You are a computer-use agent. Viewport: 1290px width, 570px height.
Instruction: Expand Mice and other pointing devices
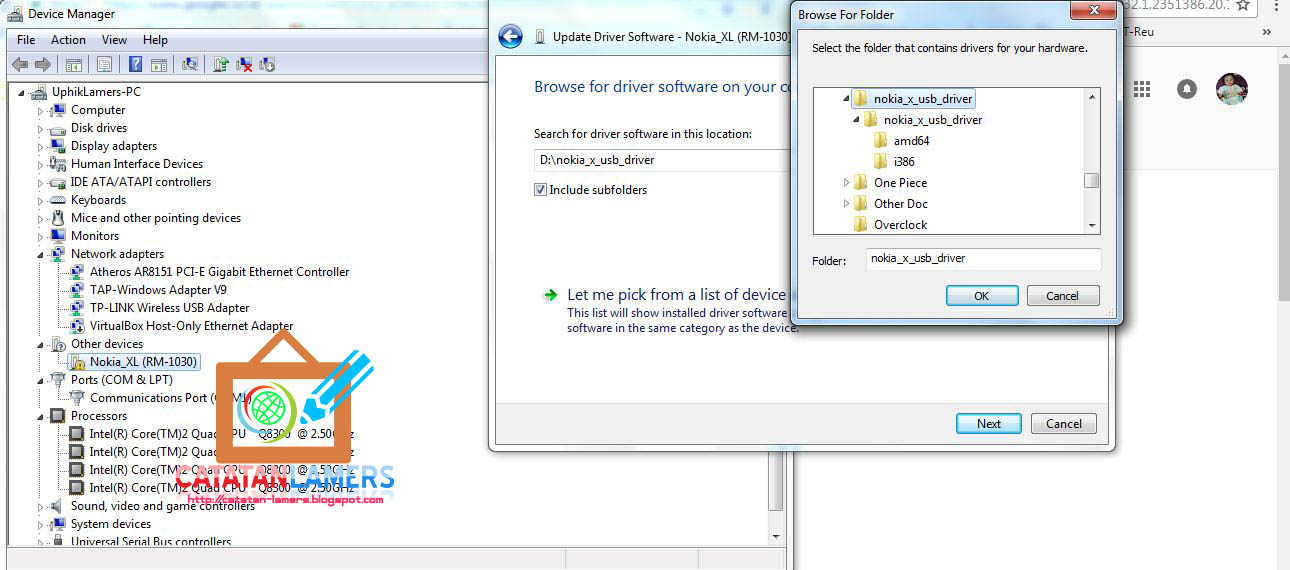point(42,218)
